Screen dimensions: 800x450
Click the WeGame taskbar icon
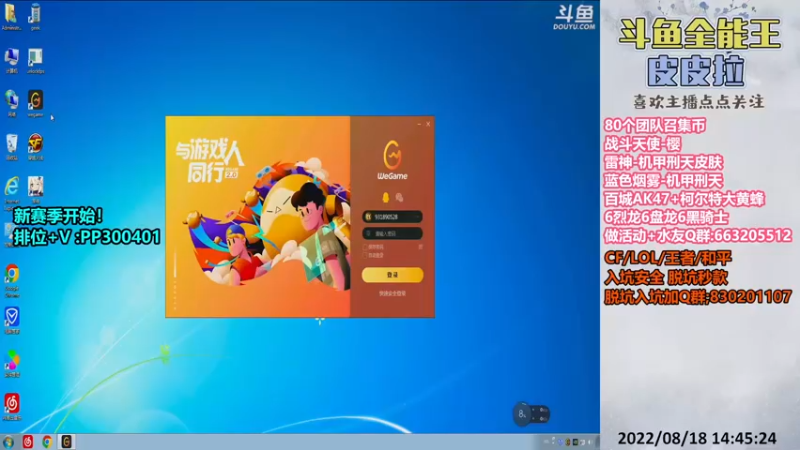[66, 442]
